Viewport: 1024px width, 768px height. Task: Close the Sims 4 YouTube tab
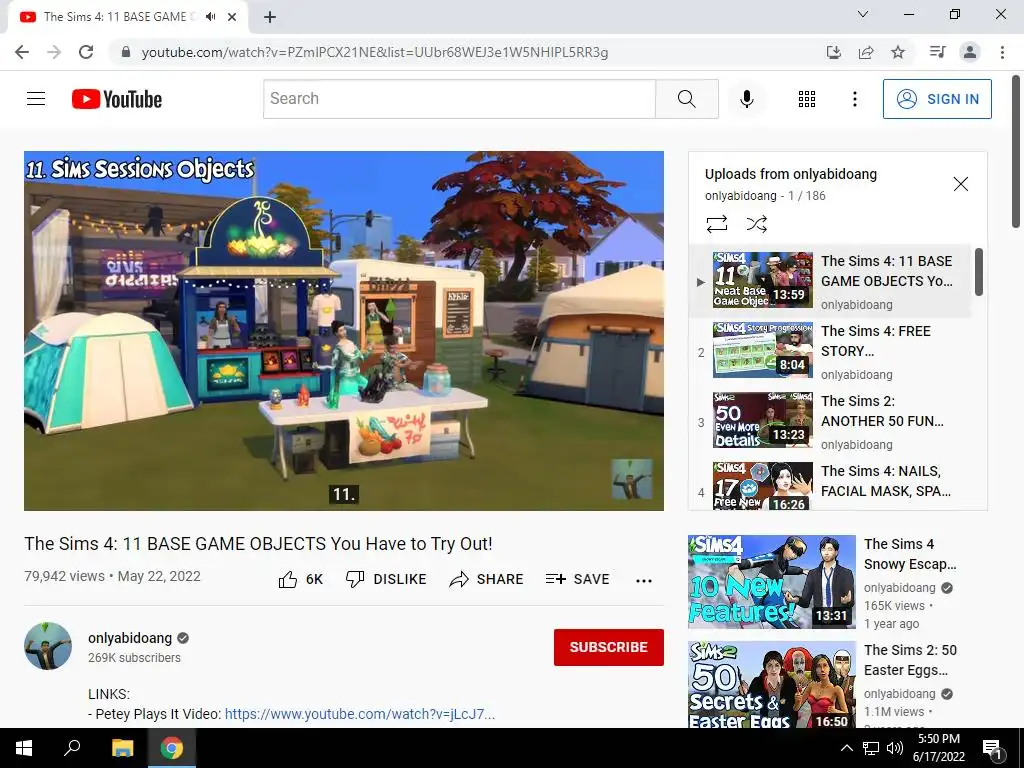click(x=232, y=17)
